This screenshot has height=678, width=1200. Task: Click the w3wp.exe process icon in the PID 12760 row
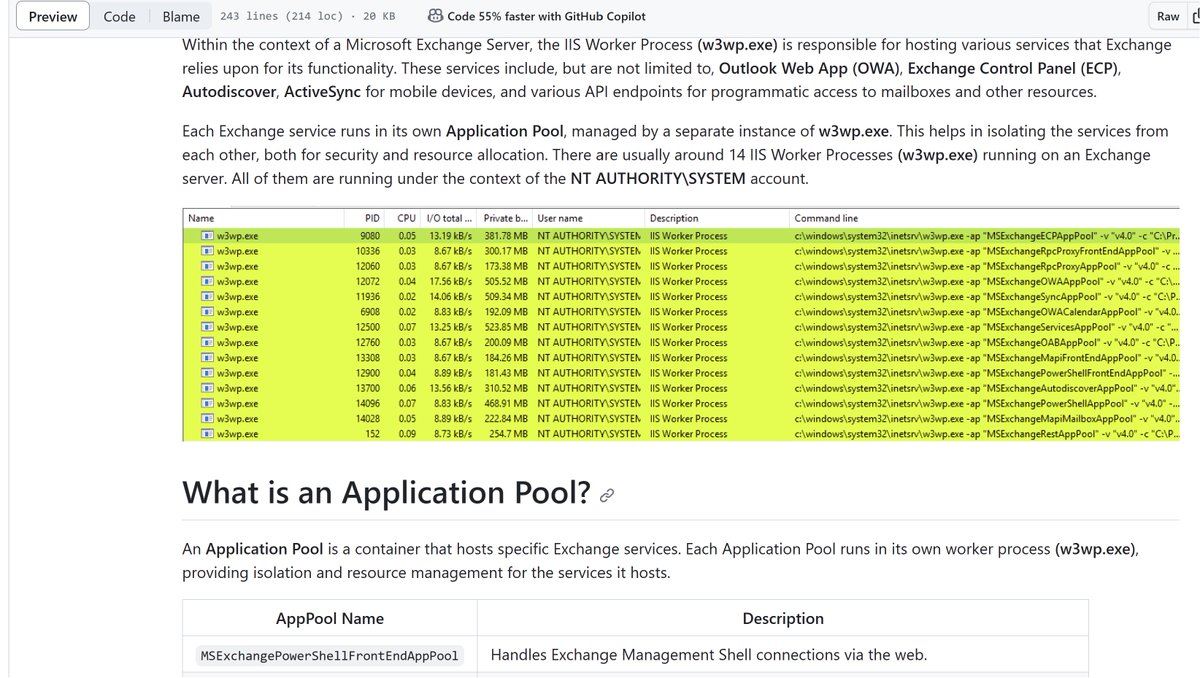point(207,343)
